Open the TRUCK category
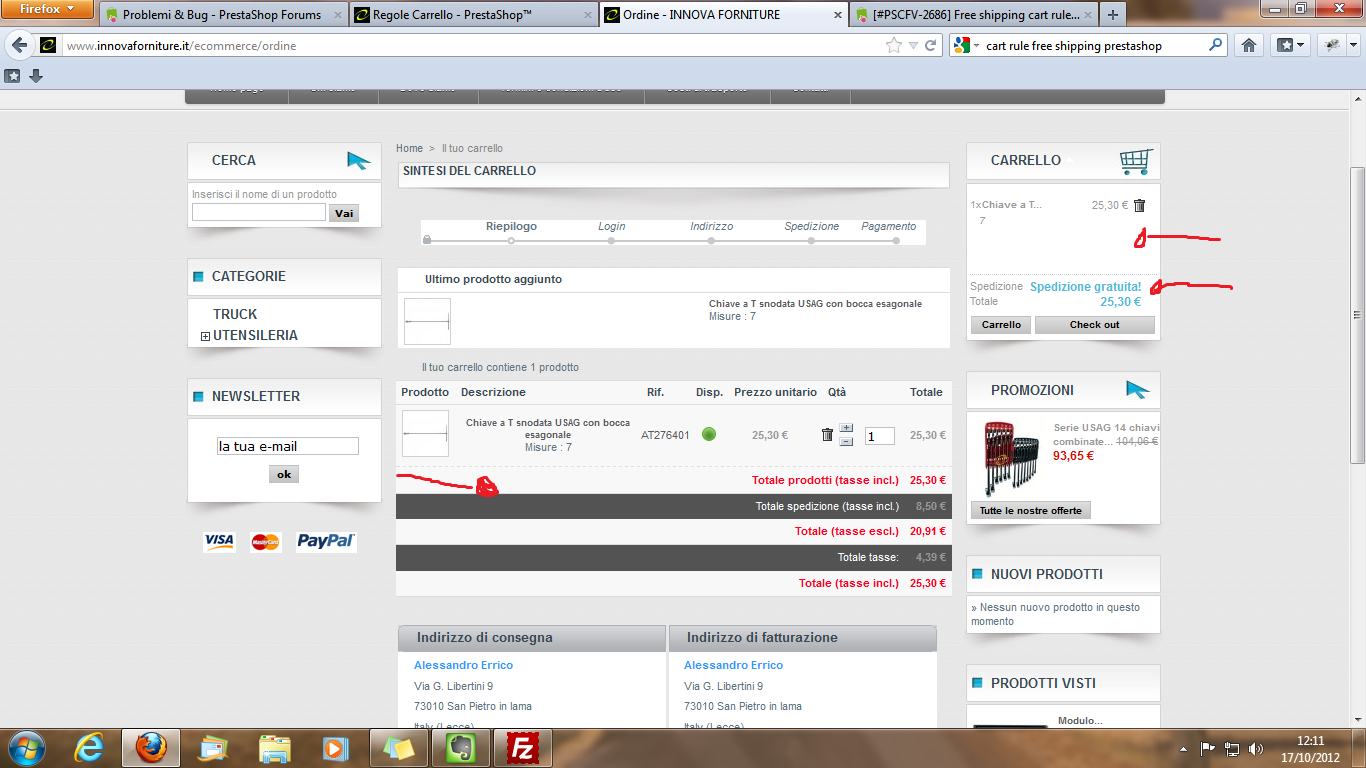 (x=235, y=314)
